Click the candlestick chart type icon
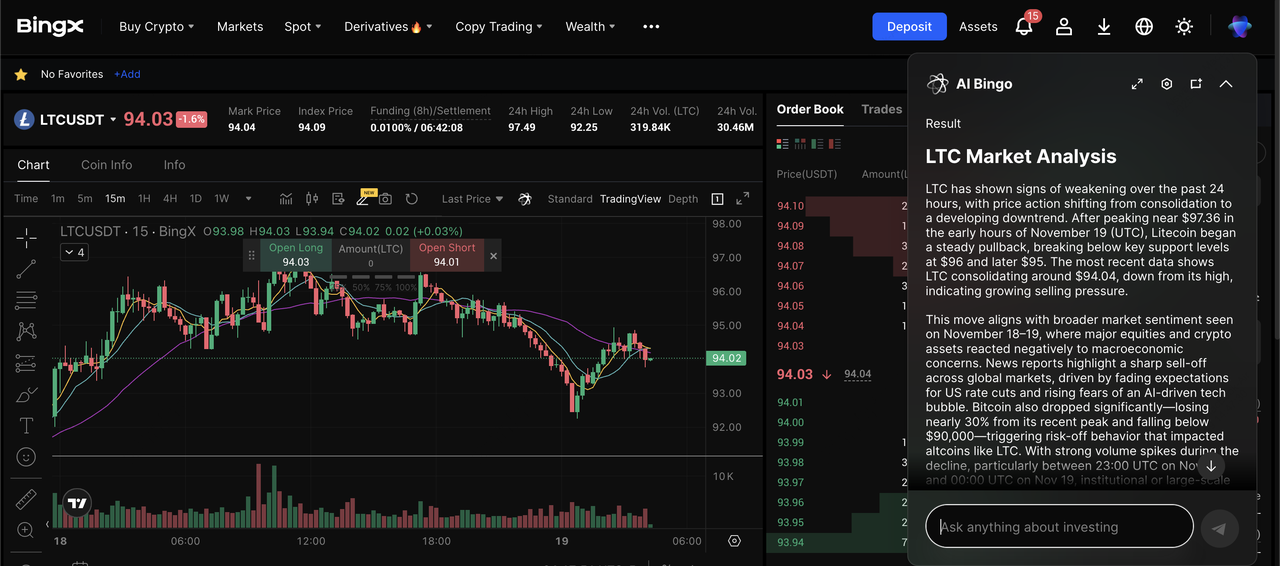Viewport: 1280px width, 566px height. coord(312,199)
